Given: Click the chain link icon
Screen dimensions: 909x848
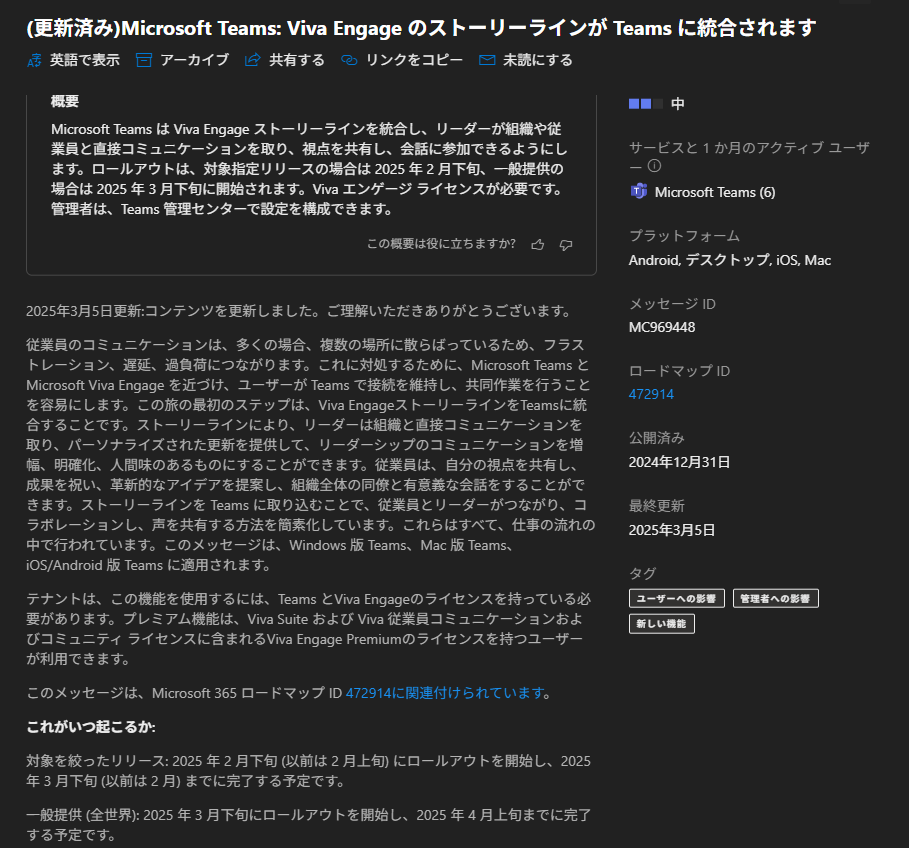Looking at the screenshot, I should pos(349,60).
